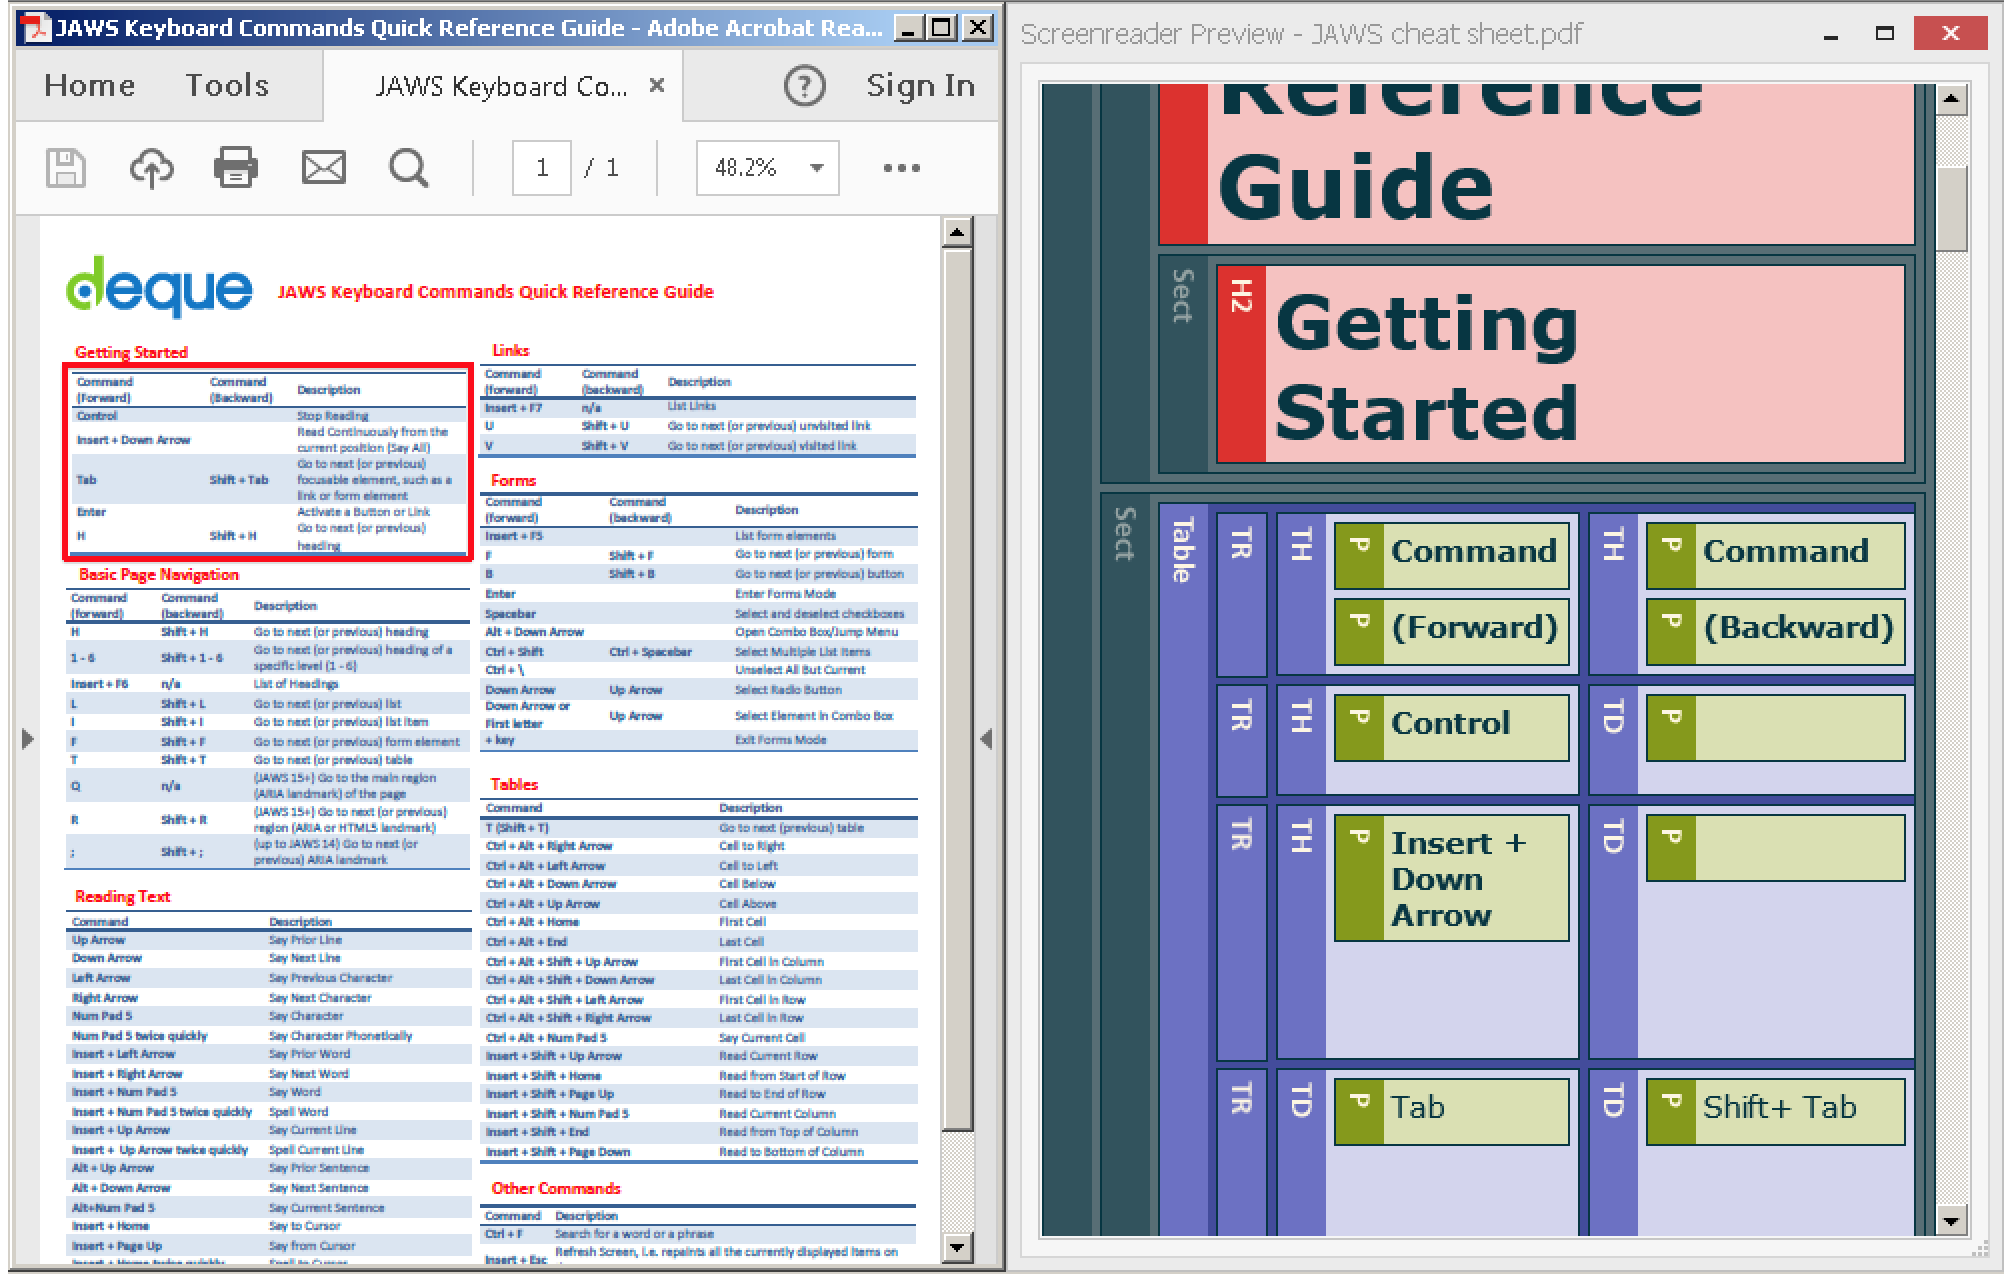Click 'Enter Forms Mode' row in Forms table
This screenshot has height=1274, width=2004.
pyautogui.click(x=698, y=594)
